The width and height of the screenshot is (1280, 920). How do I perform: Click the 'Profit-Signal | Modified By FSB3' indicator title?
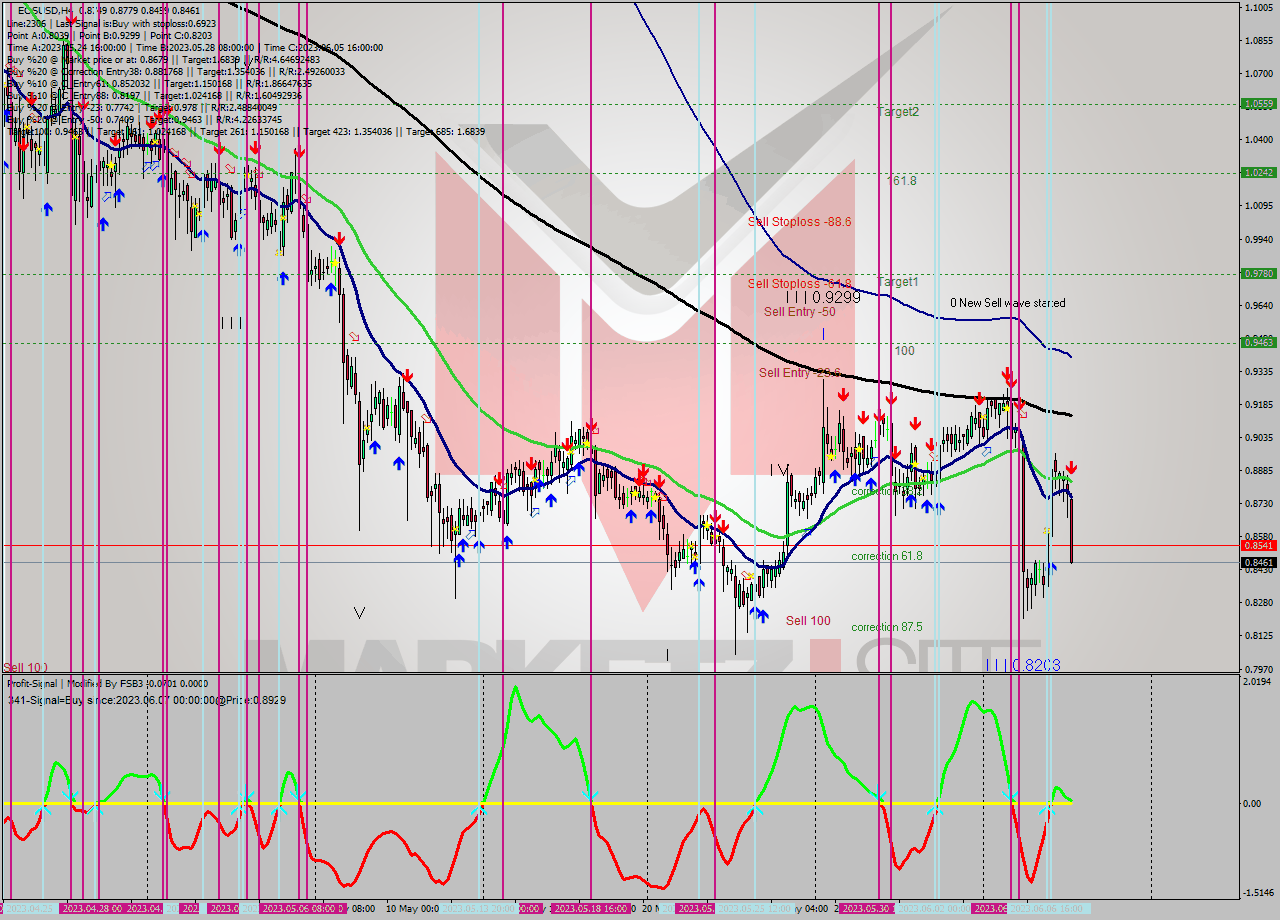pyautogui.click(x=75, y=684)
